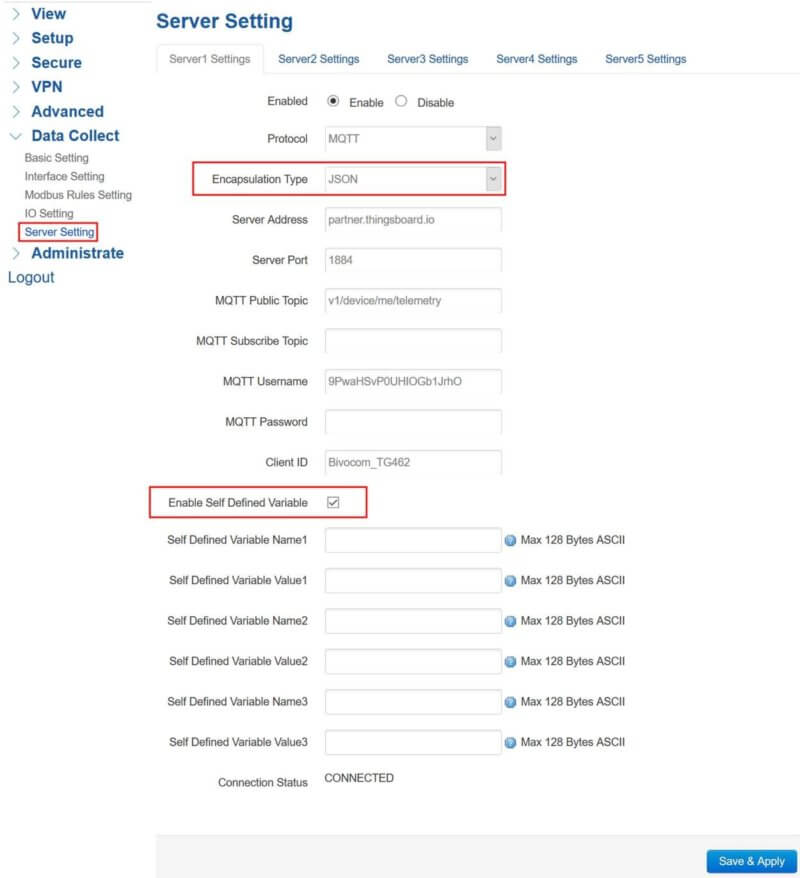Click the Server Address input field

[413, 220]
